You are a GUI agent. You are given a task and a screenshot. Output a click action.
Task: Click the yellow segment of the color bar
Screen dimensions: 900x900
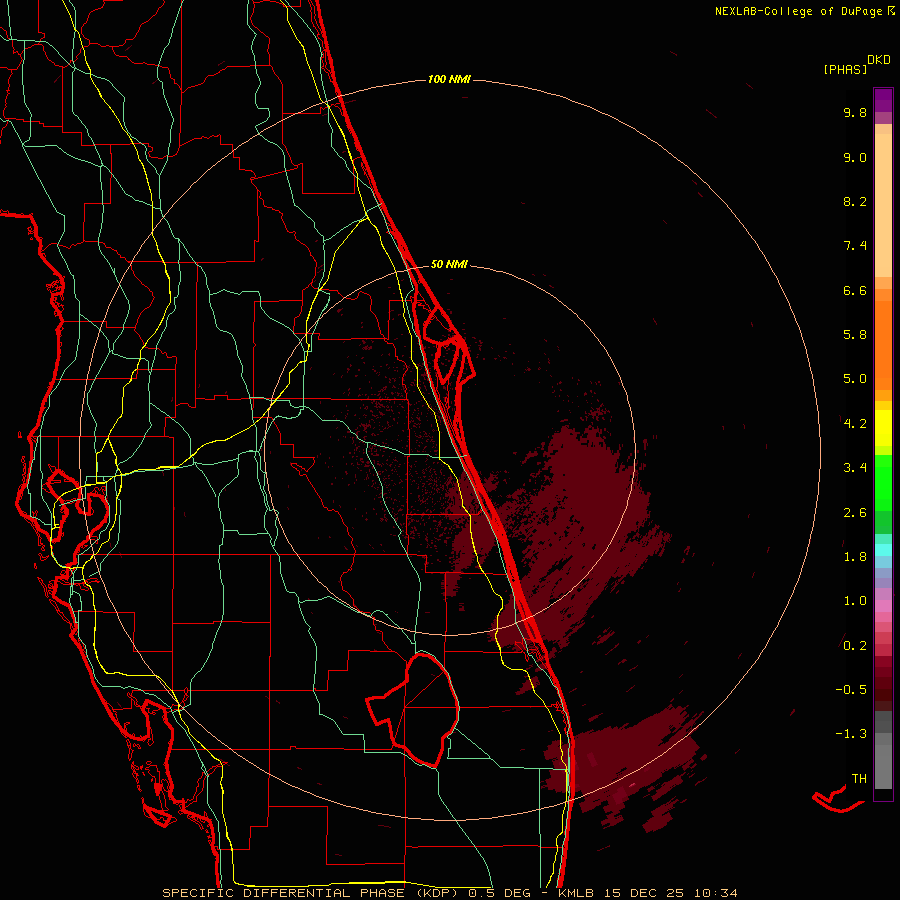tap(883, 428)
